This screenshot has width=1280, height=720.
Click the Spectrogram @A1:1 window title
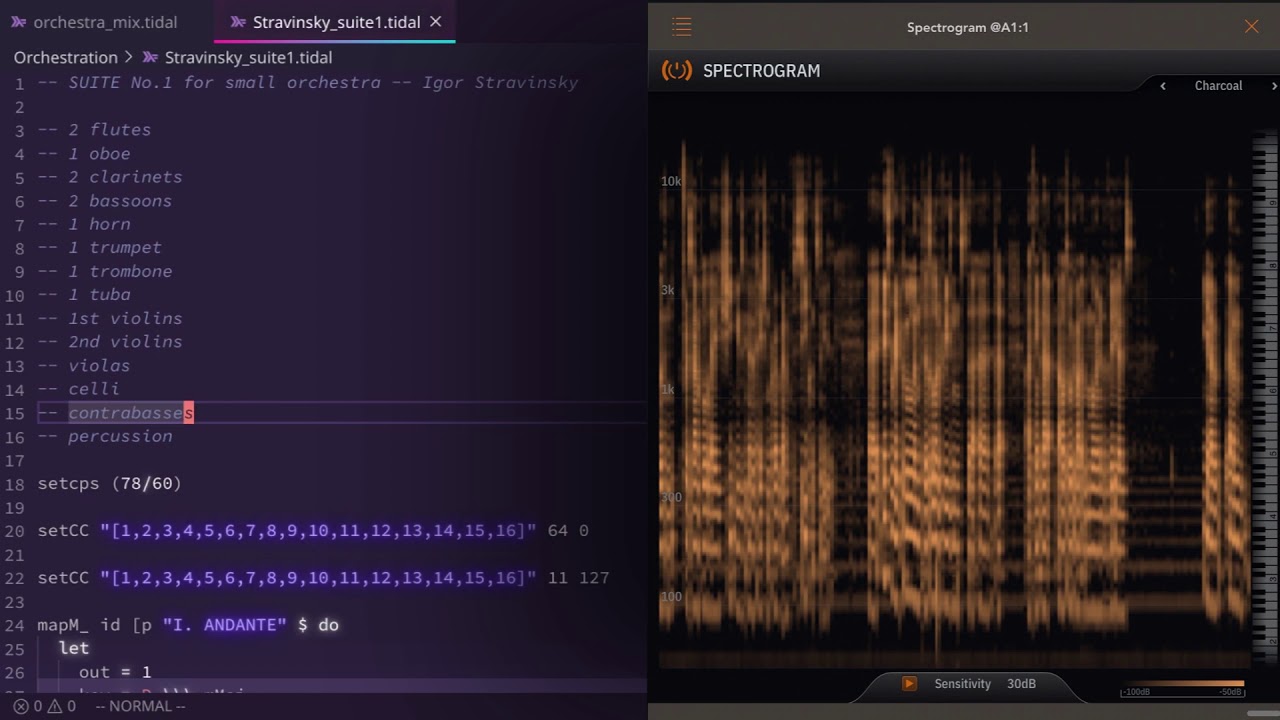(x=967, y=27)
